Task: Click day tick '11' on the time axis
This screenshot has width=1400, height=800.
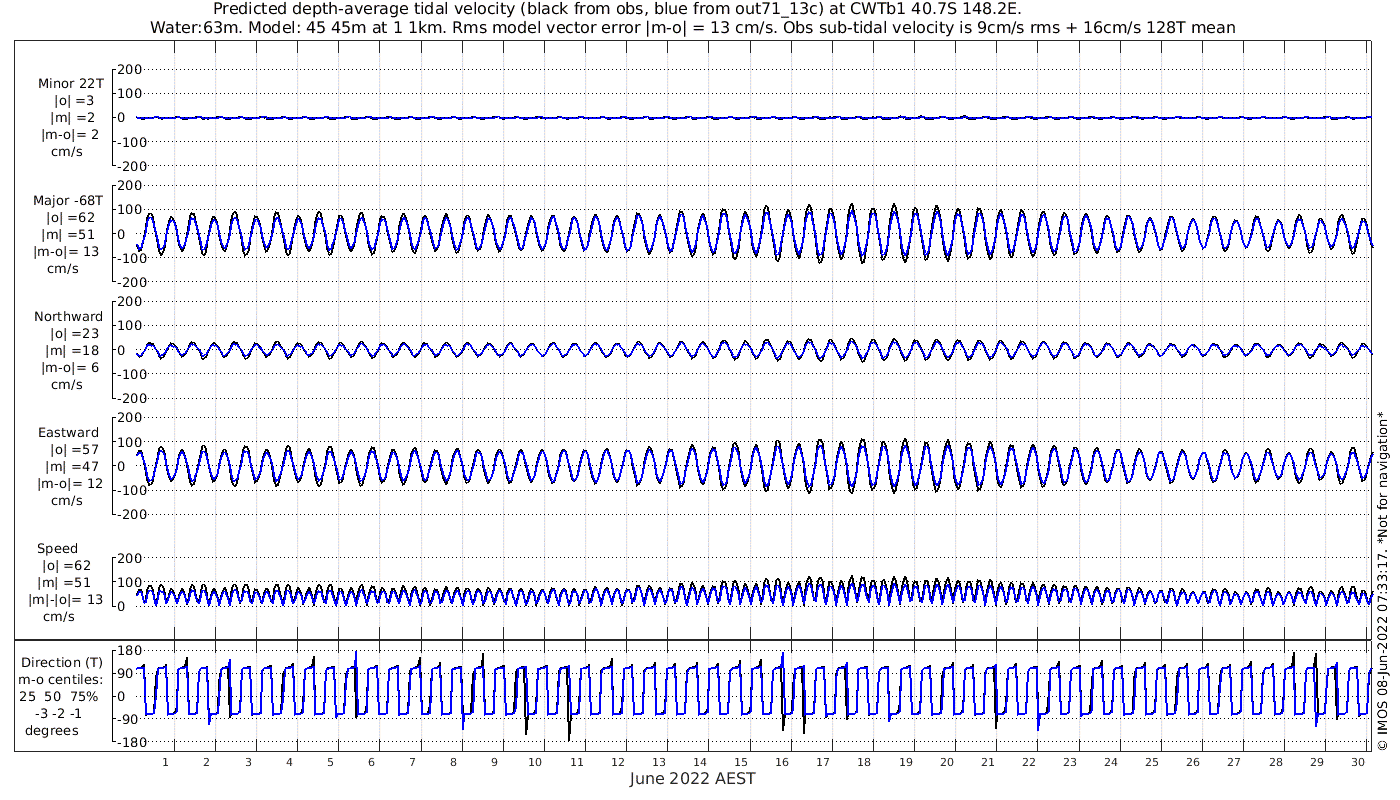Action: (577, 762)
